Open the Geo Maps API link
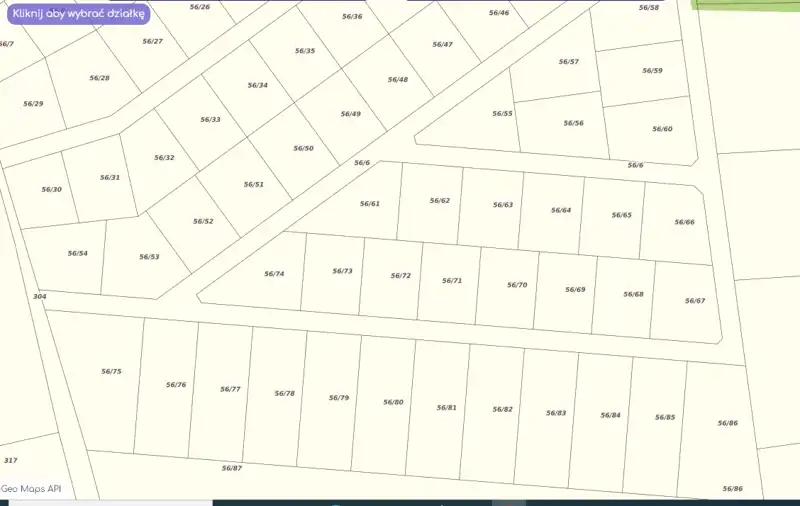Viewport: 800px width, 506px height. click(31, 488)
